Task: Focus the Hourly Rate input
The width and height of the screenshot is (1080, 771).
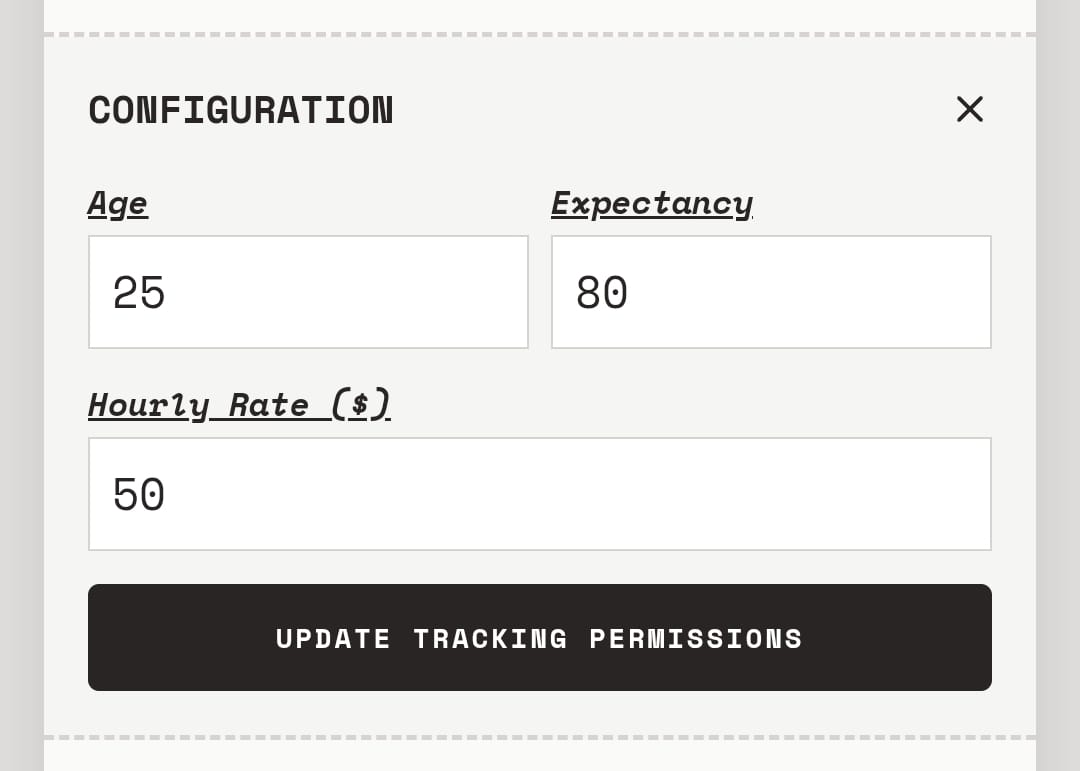Action: (x=540, y=494)
